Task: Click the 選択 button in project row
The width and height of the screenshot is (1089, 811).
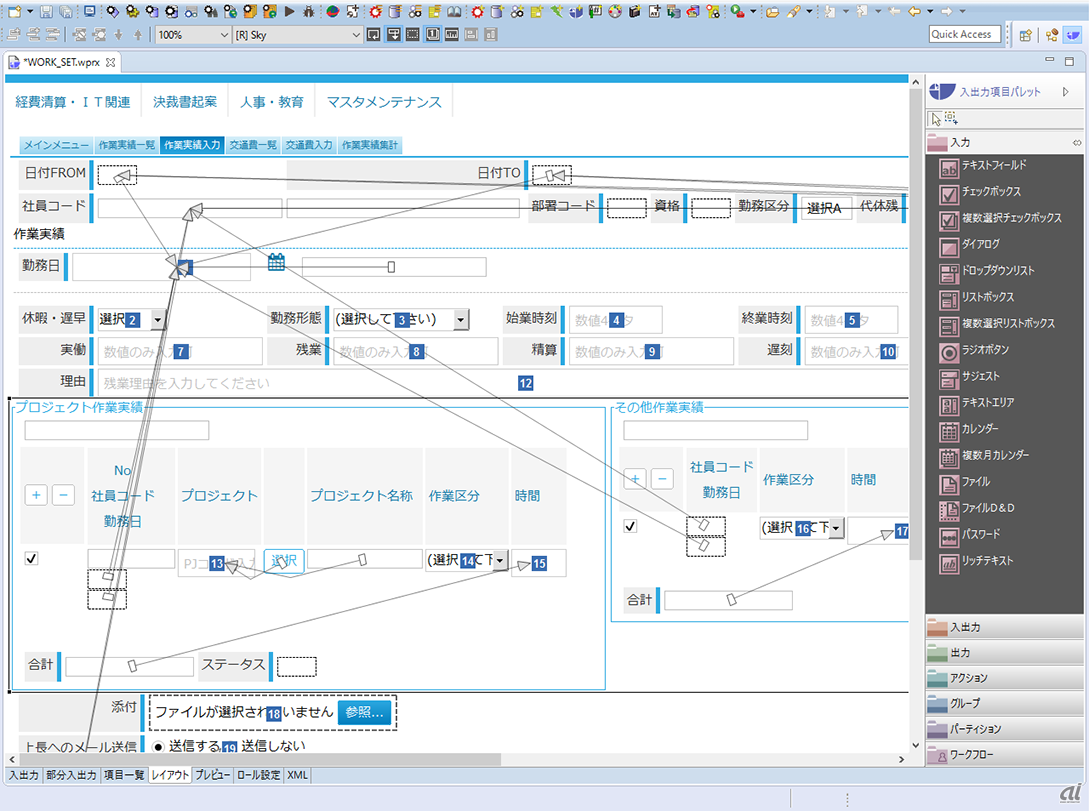Action: [x=284, y=561]
